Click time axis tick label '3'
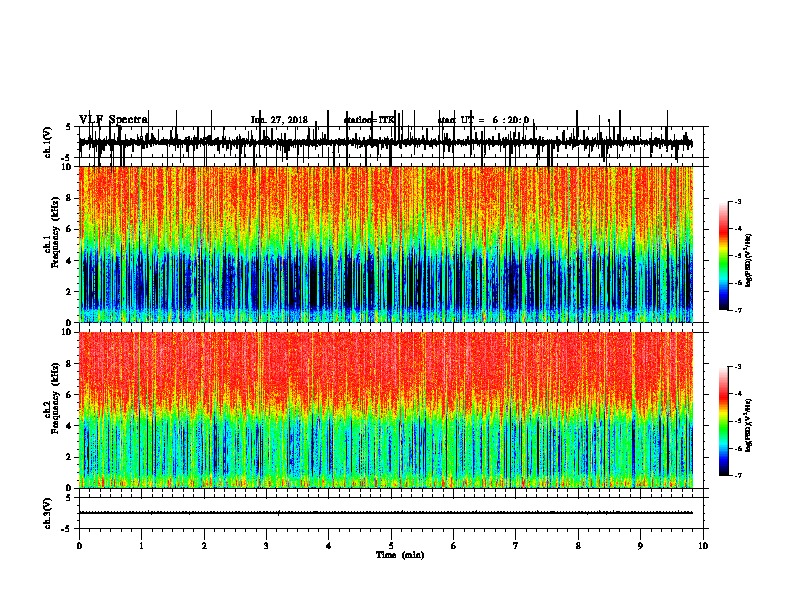Viewport: 792px width, 612px height. point(266,546)
